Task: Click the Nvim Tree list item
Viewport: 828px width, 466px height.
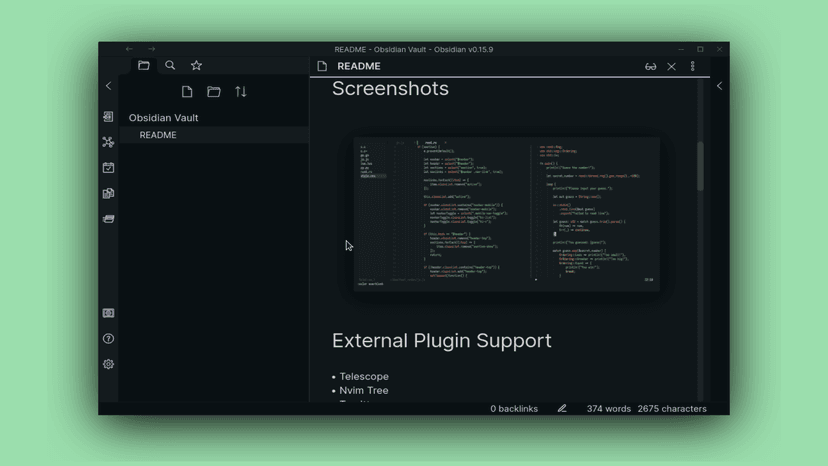Action: [364, 390]
